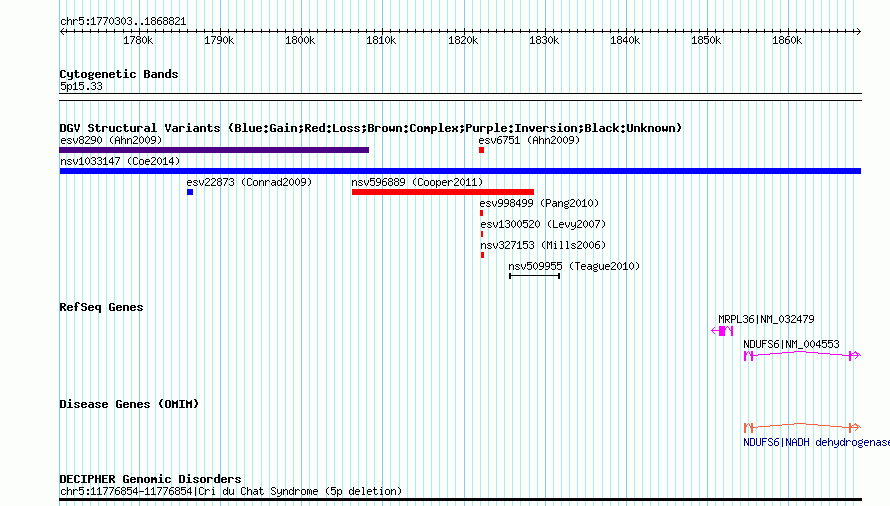Open esv8290 (Ahn2009) label
Viewport: 890px width, 506px height.
pos(111,140)
